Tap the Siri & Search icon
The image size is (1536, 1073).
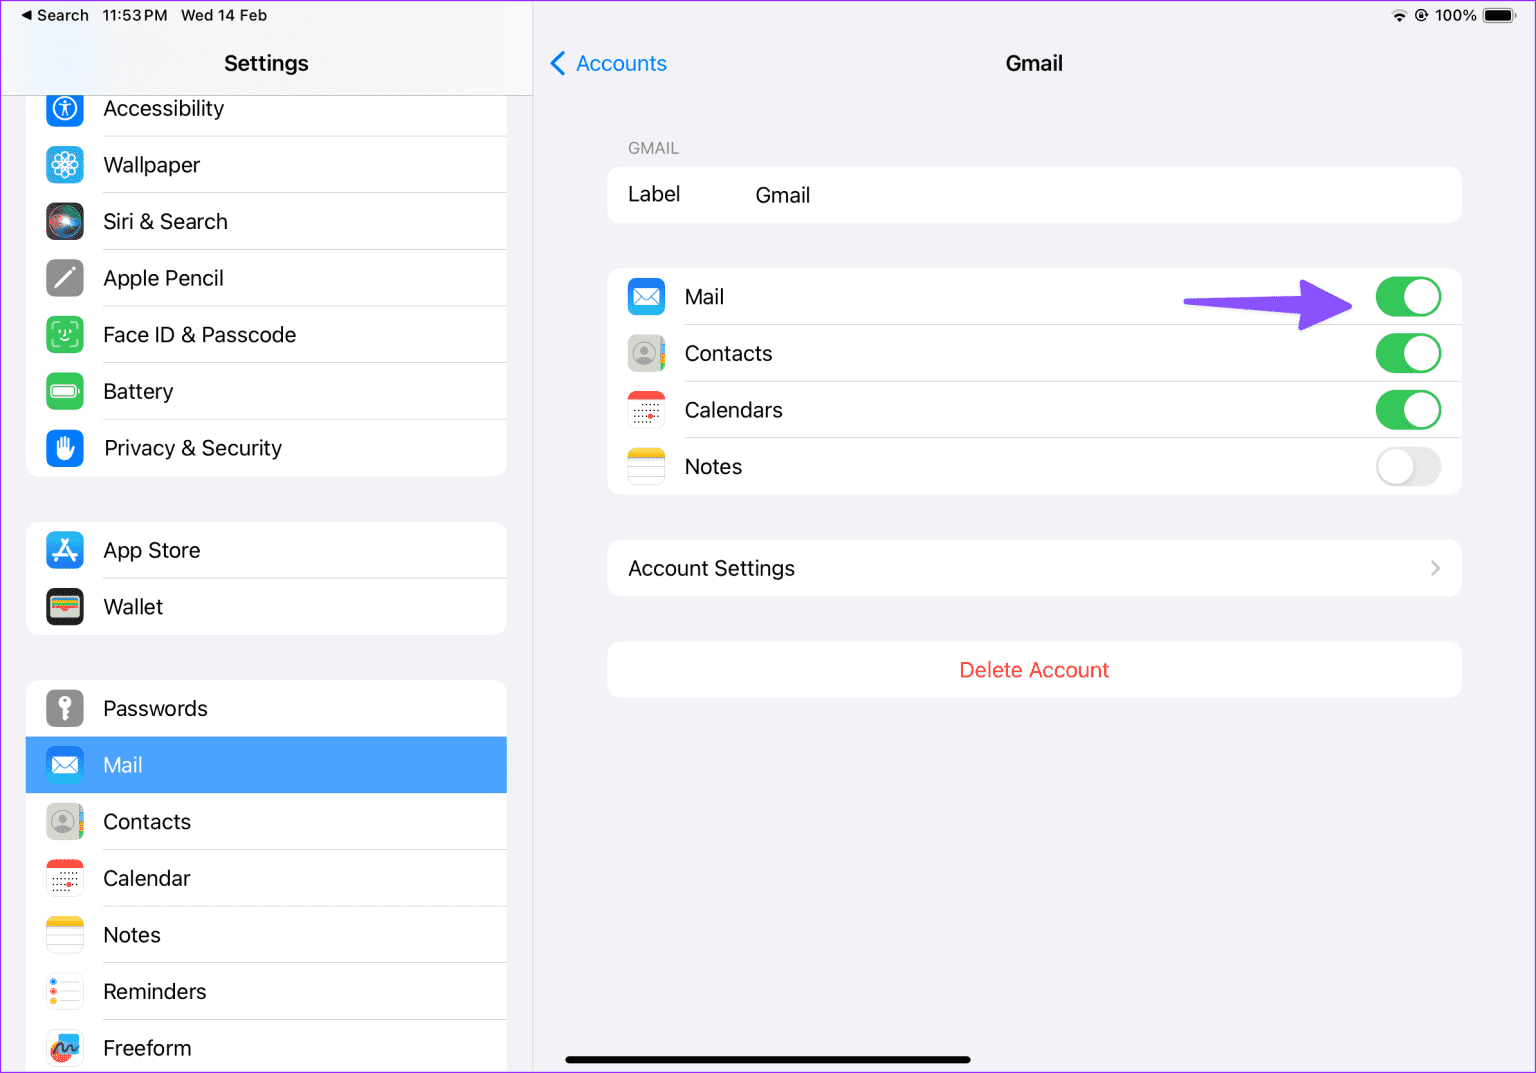click(65, 221)
